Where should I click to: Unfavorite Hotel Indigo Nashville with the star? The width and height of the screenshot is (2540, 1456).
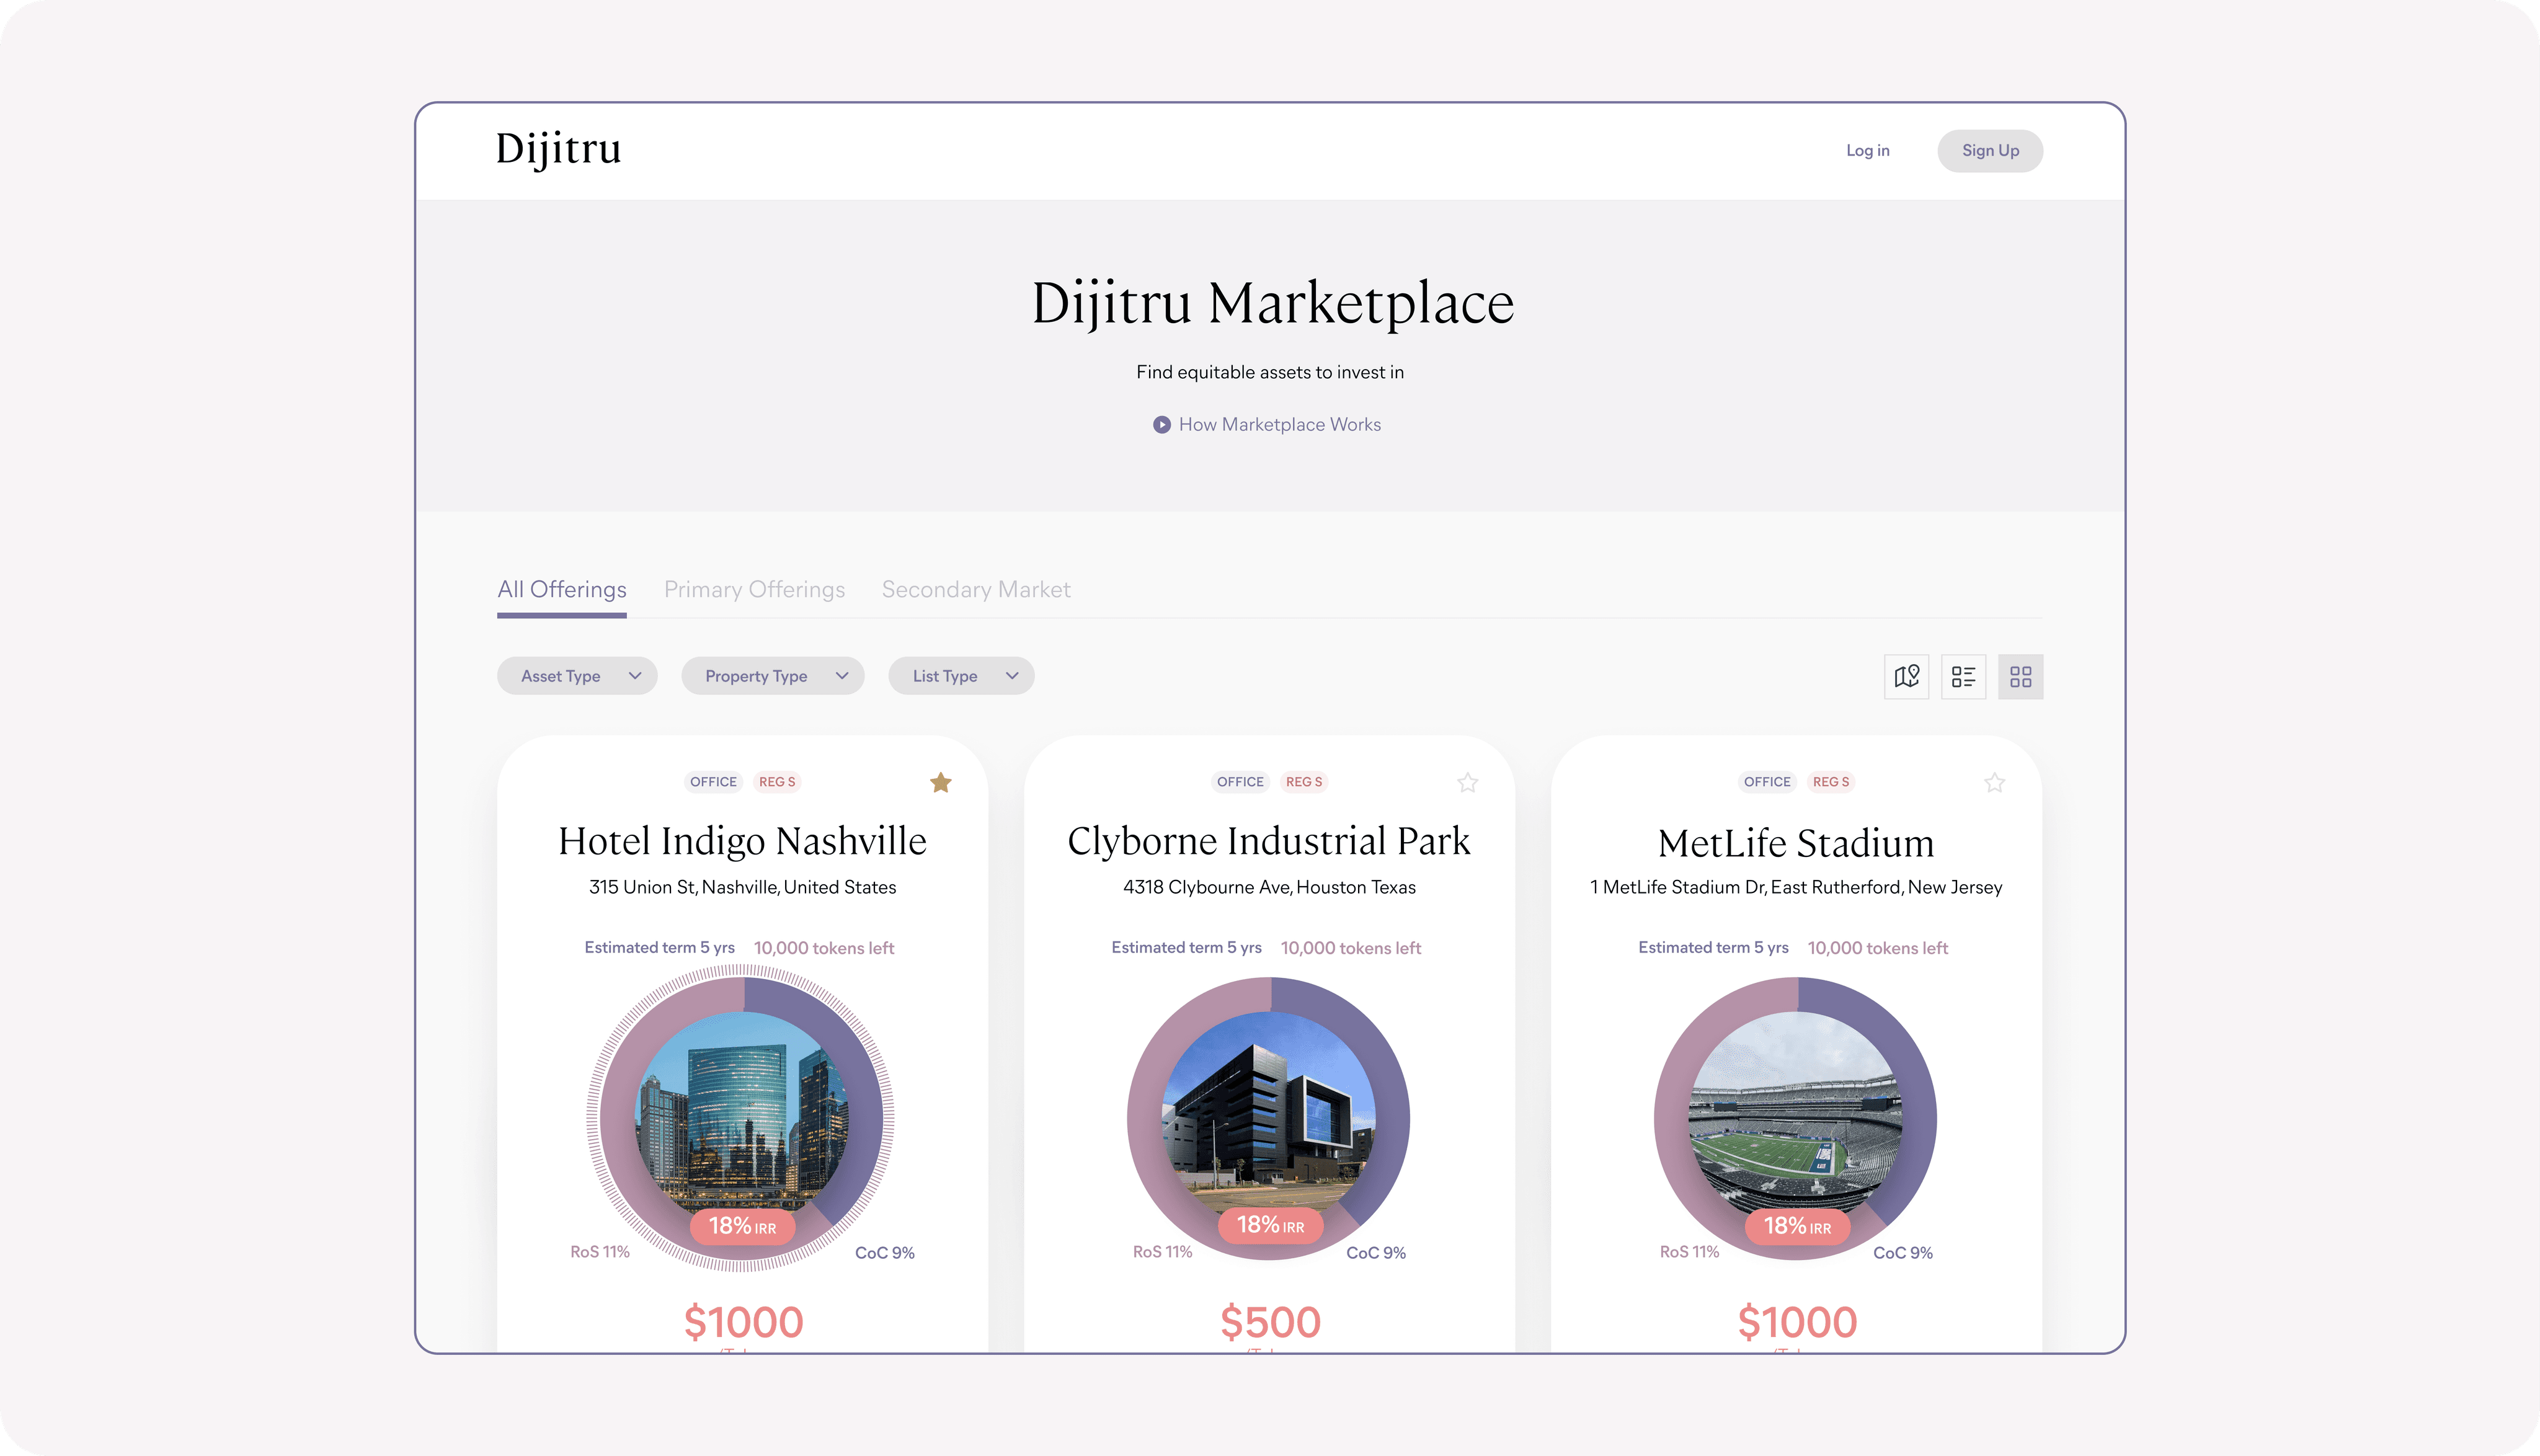940,782
